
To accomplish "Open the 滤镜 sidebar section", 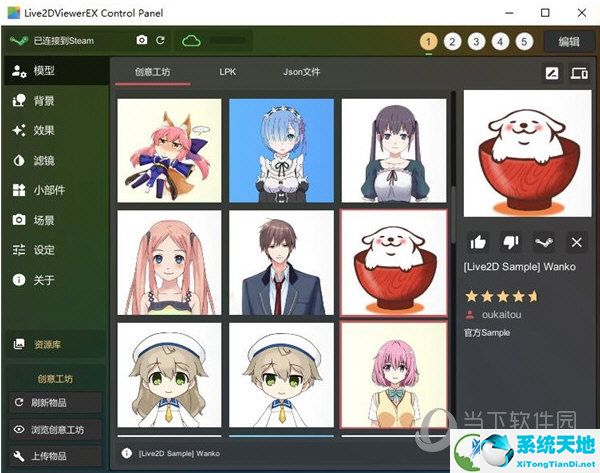I will click(57, 160).
